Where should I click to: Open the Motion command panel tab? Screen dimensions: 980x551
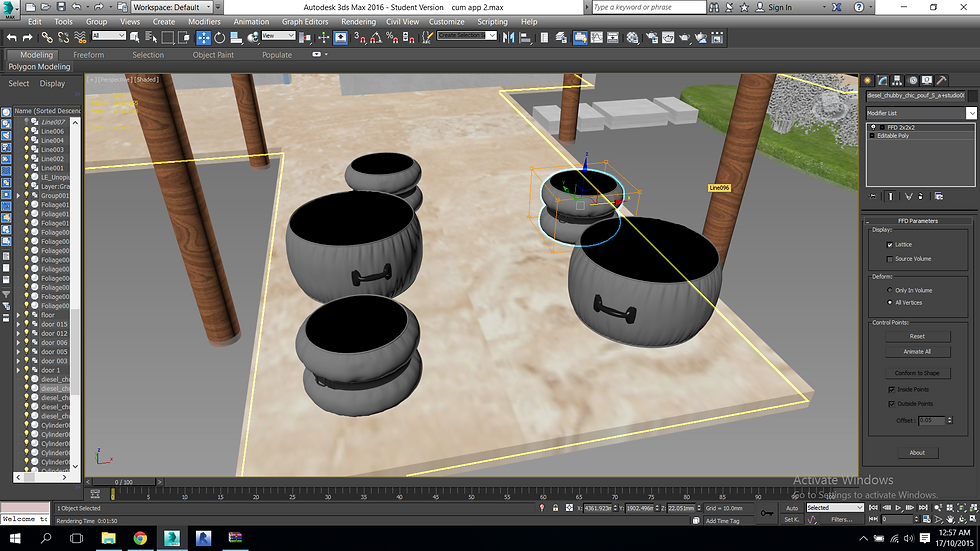[x=912, y=81]
